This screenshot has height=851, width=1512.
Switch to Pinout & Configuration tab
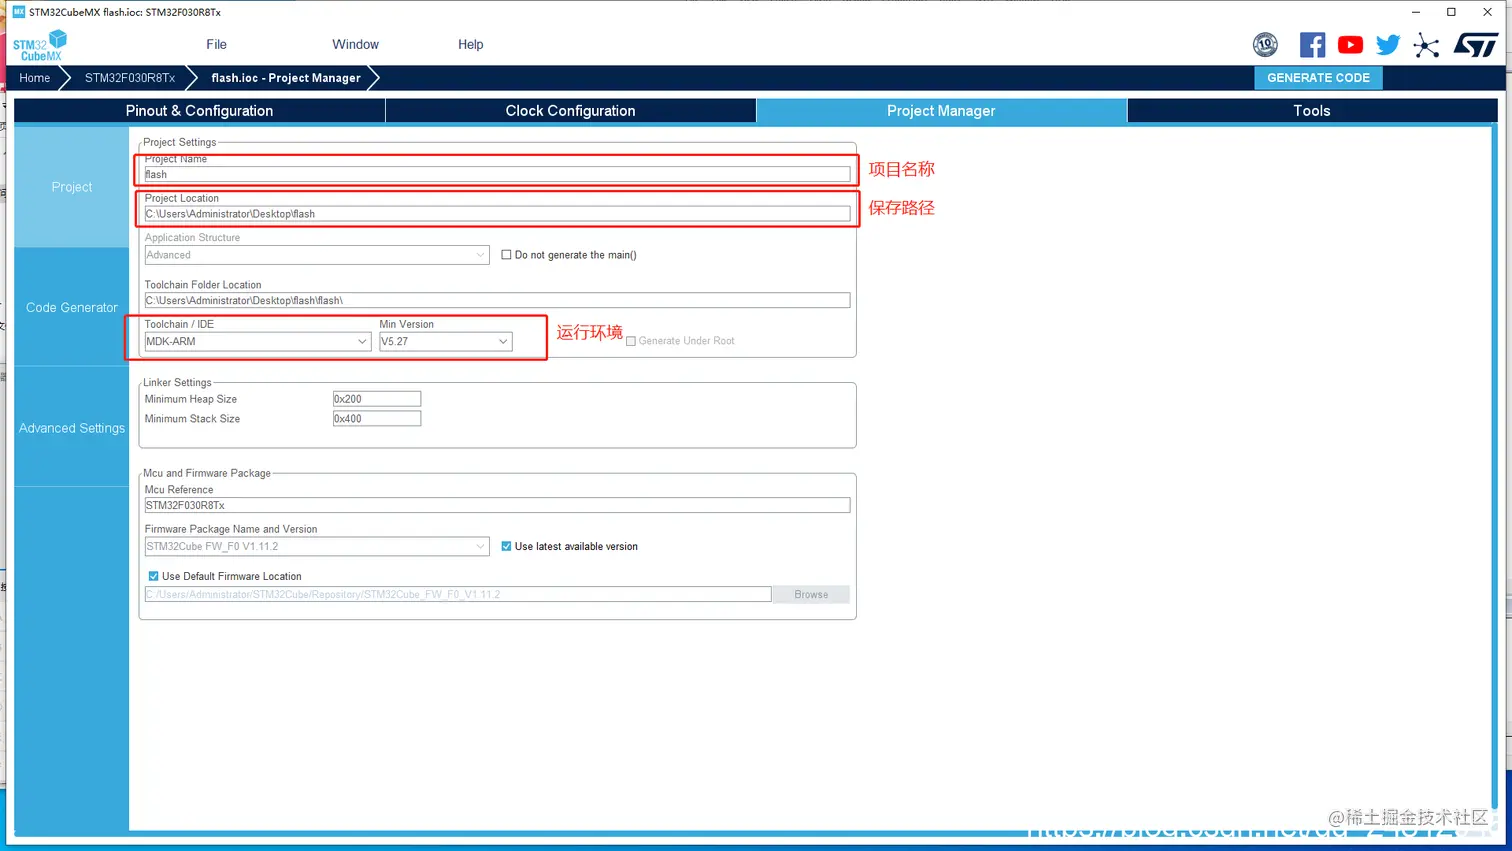click(199, 111)
